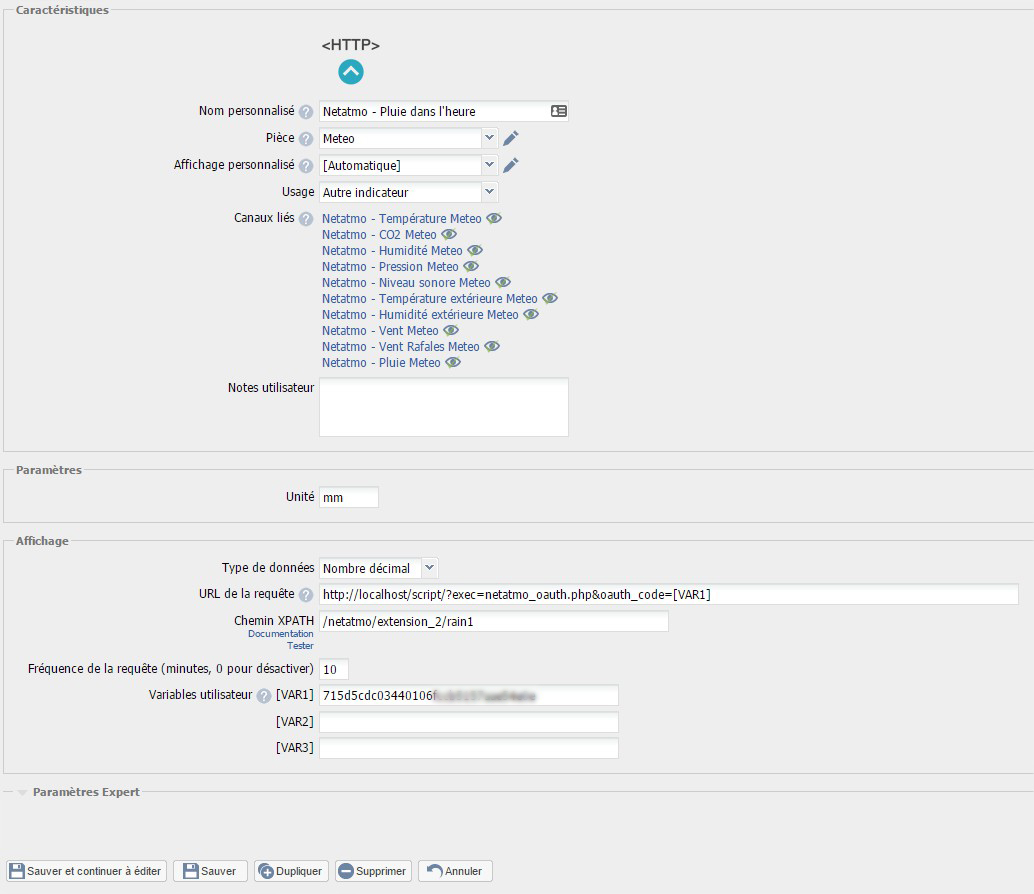
Task: Click the Dupliquer button
Action: [291, 871]
